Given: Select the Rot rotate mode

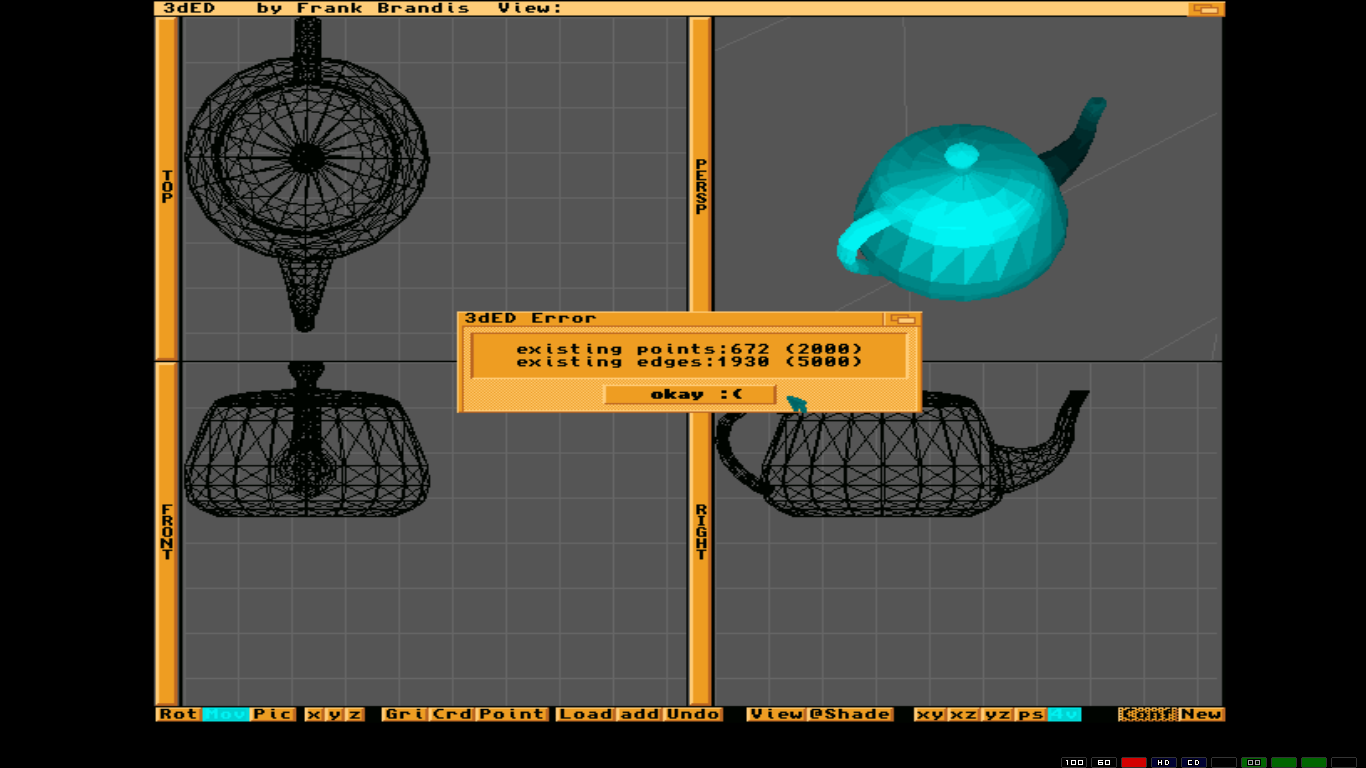Looking at the screenshot, I should click(178, 714).
